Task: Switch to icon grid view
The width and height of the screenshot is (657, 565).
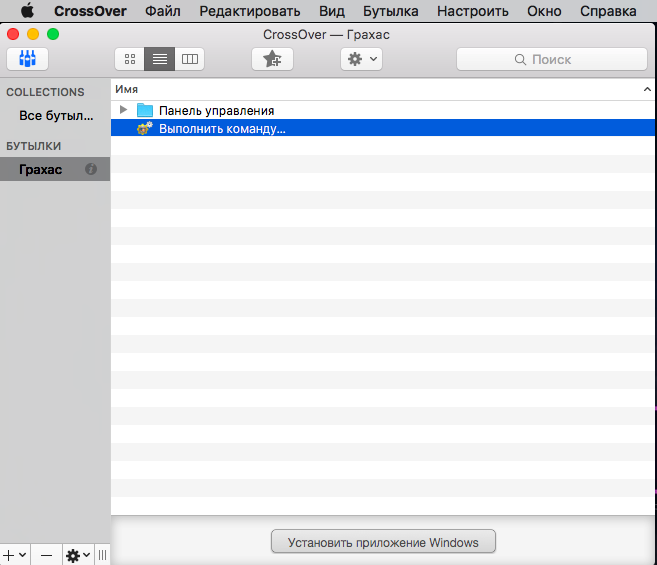Action: click(x=130, y=59)
